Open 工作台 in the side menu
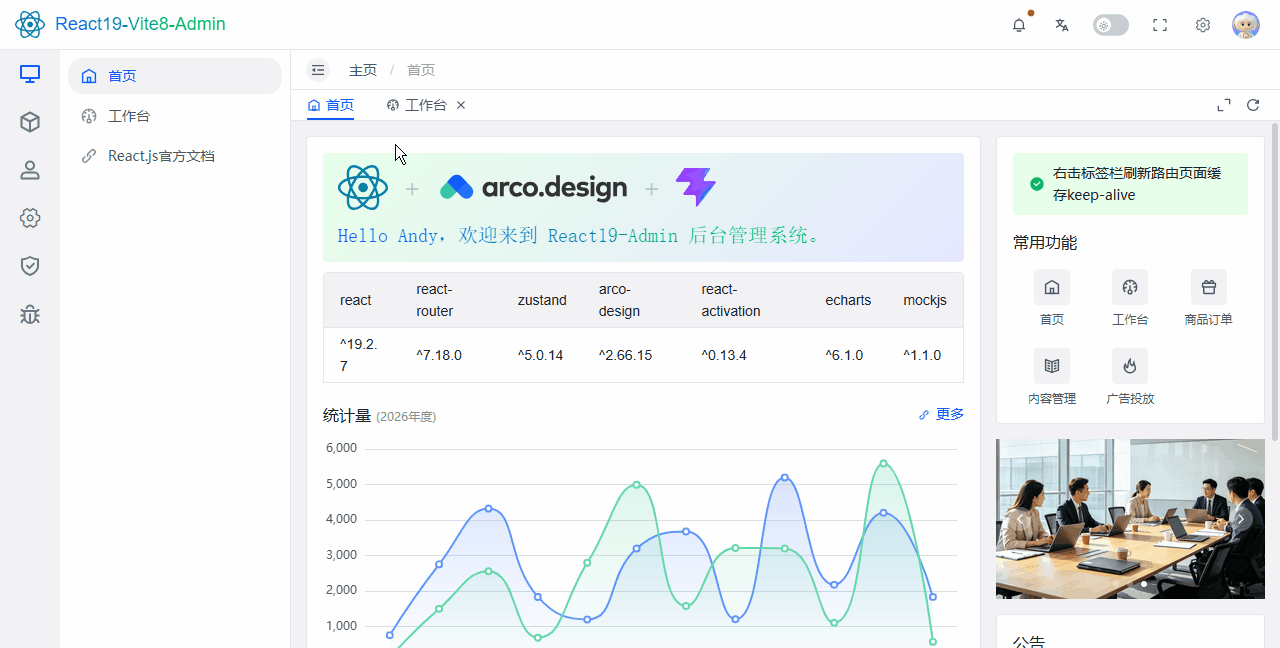This screenshot has height=648, width=1280. tap(175, 116)
